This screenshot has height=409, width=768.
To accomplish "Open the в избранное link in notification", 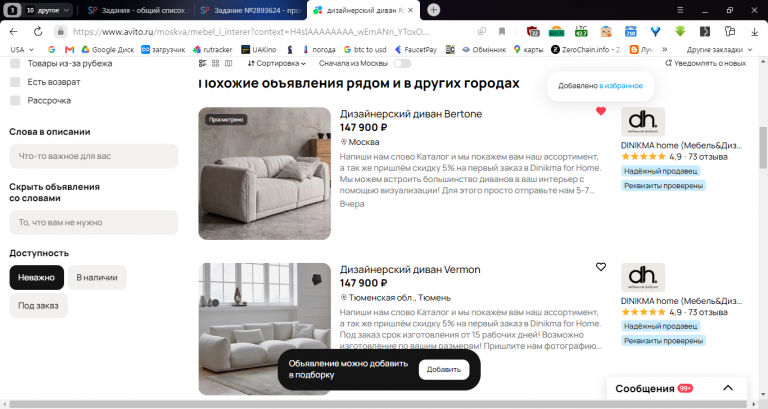I will point(621,86).
